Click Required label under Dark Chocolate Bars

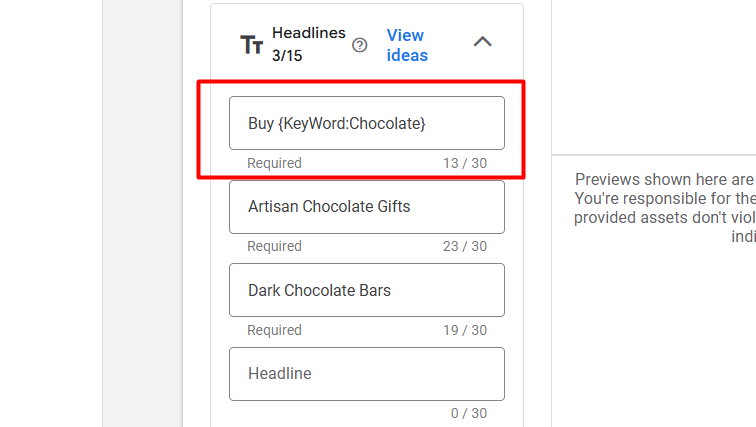[274, 330]
